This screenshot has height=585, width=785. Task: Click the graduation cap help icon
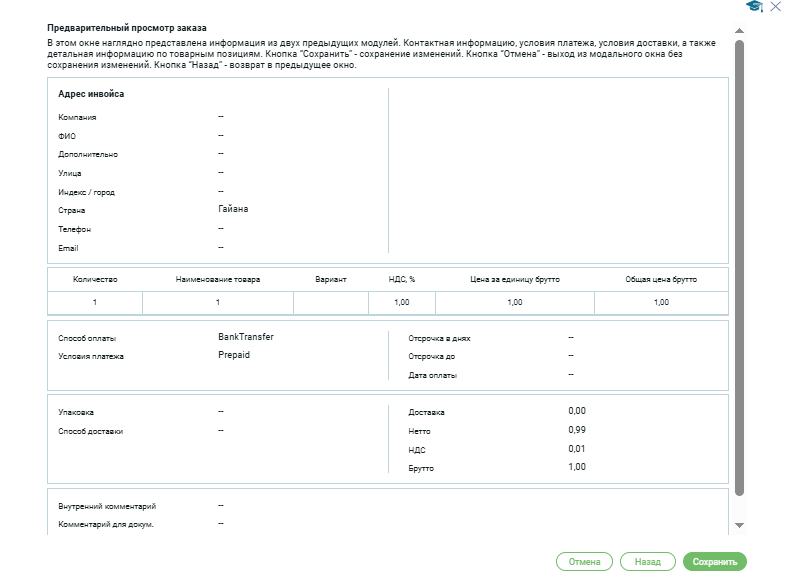click(x=754, y=7)
